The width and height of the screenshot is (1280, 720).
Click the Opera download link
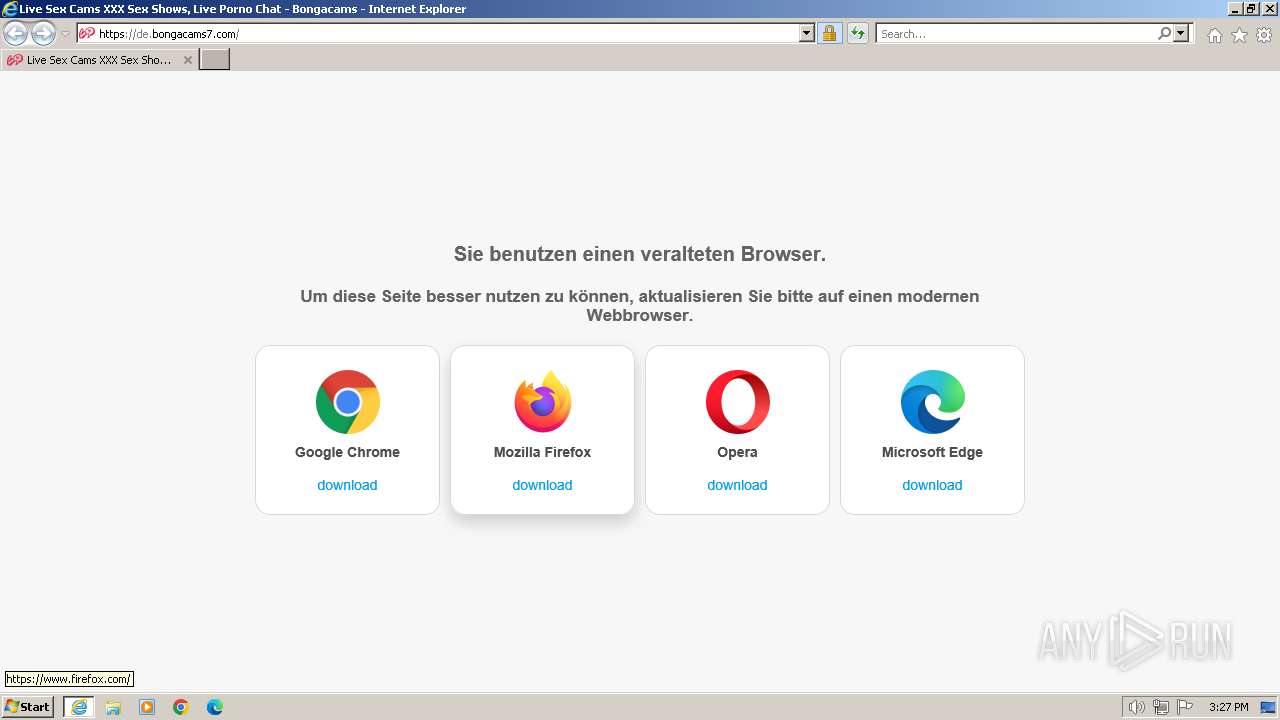pos(737,485)
